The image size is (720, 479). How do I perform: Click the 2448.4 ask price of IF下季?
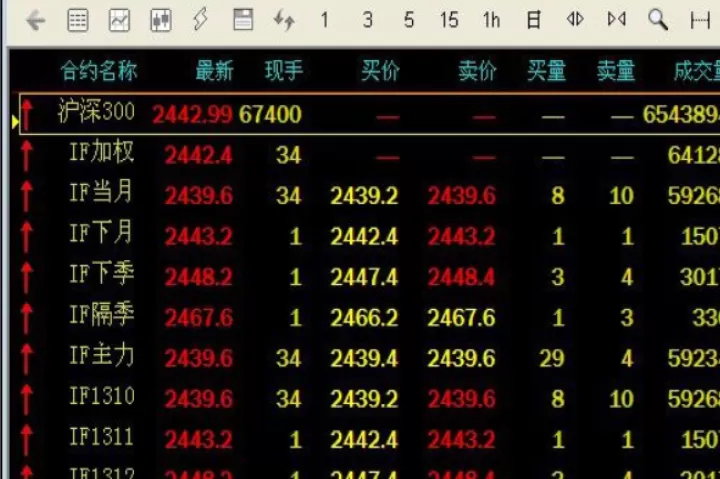(461, 277)
